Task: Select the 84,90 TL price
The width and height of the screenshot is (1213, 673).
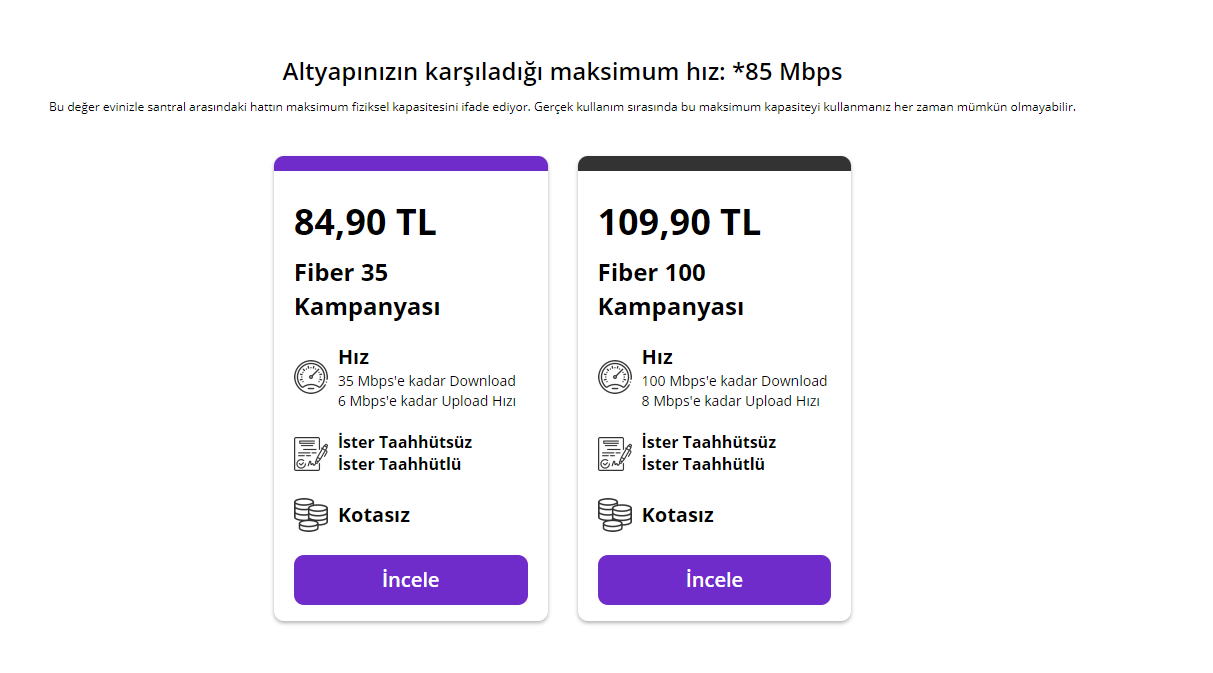Action: point(365,222)
